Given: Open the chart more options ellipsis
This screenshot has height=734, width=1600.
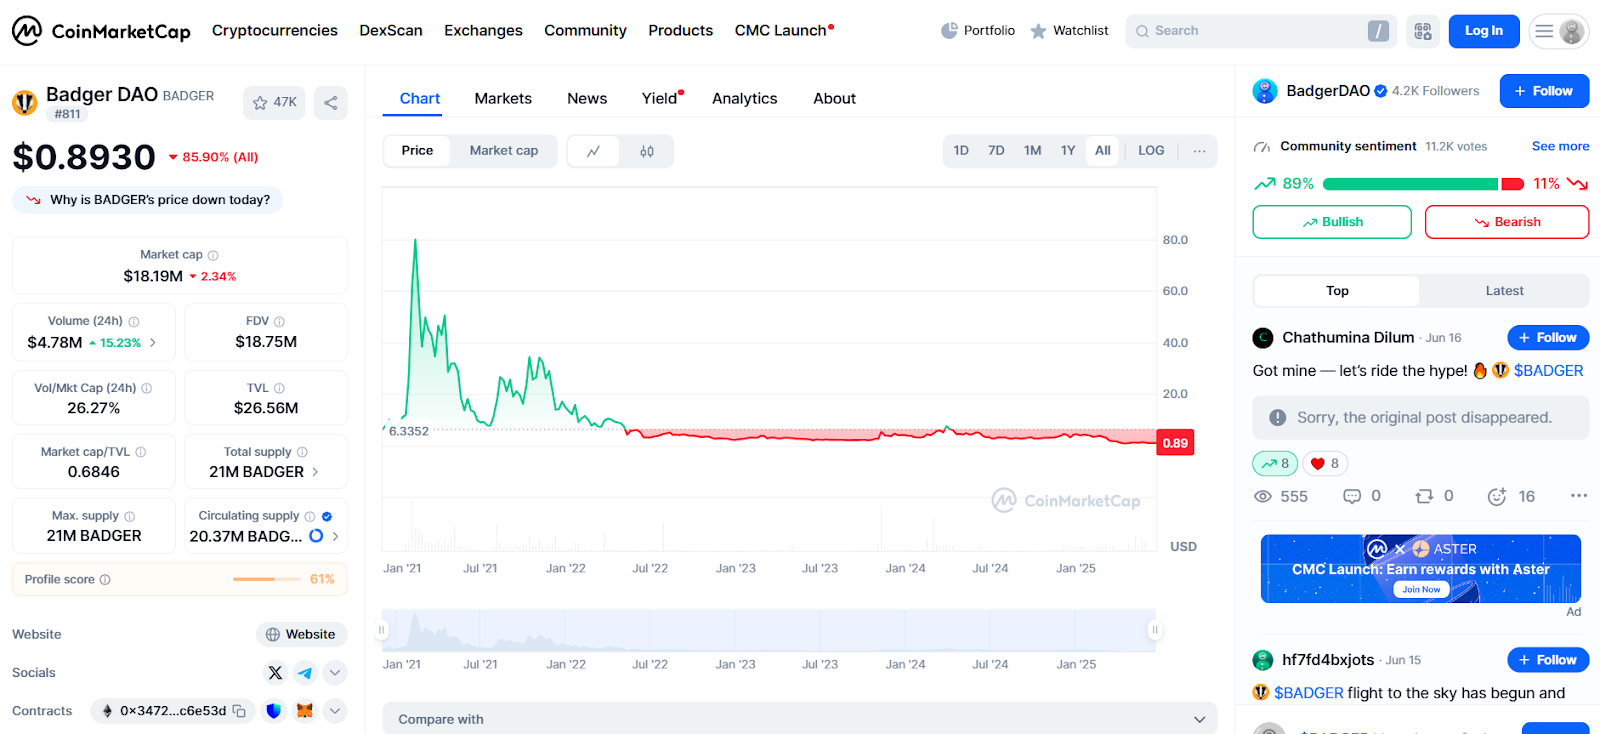Looking at the screenshot, I should (1199, 151).
